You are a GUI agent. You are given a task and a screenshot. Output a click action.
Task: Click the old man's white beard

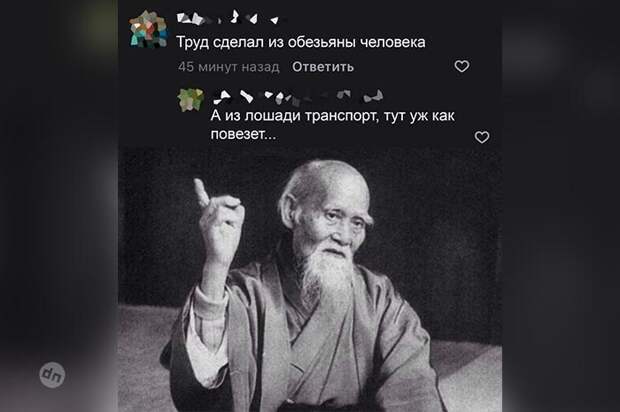point(329,273)
